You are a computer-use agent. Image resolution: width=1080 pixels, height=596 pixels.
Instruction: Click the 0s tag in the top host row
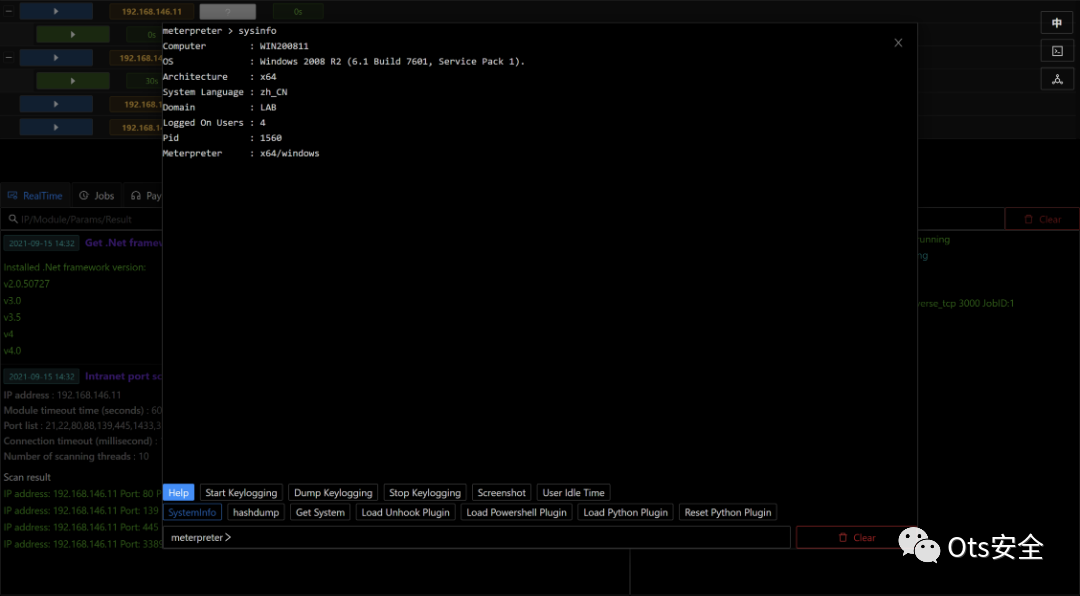point(298,12)
